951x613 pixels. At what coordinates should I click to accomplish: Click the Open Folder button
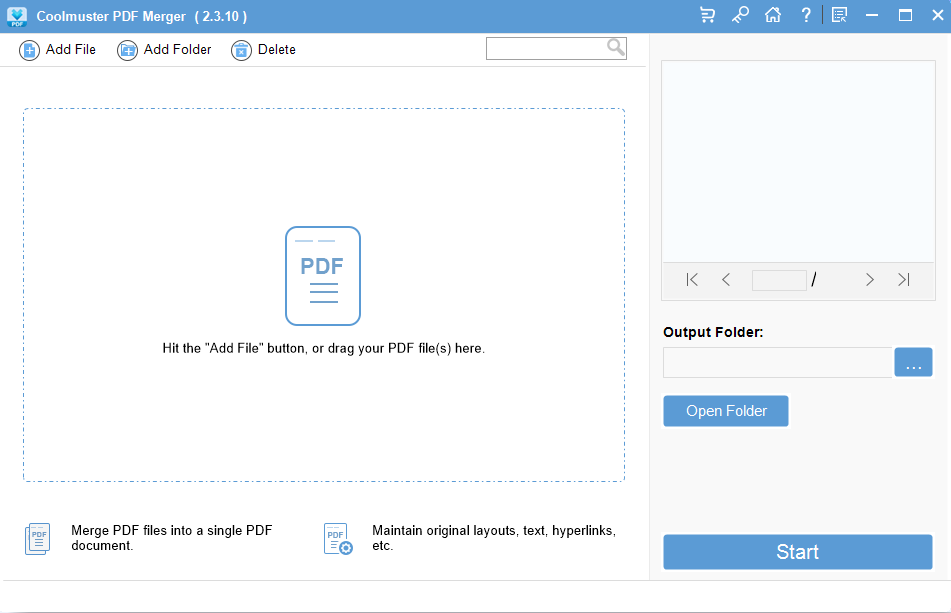pos(725,410)
